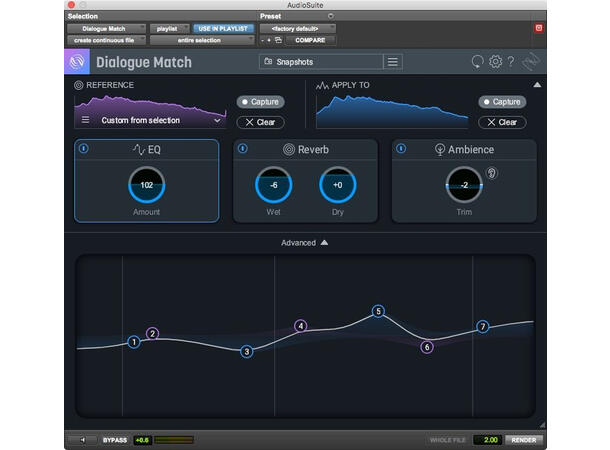
Task: Select EQ node 5
Action: coord(378,311)
